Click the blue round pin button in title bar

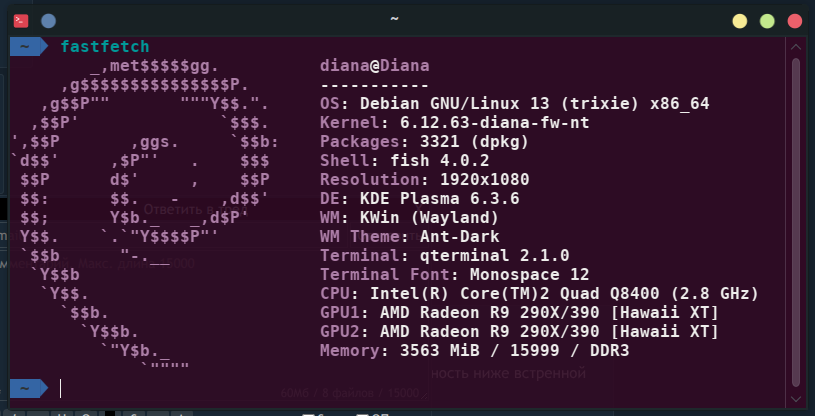click(48, 21)
